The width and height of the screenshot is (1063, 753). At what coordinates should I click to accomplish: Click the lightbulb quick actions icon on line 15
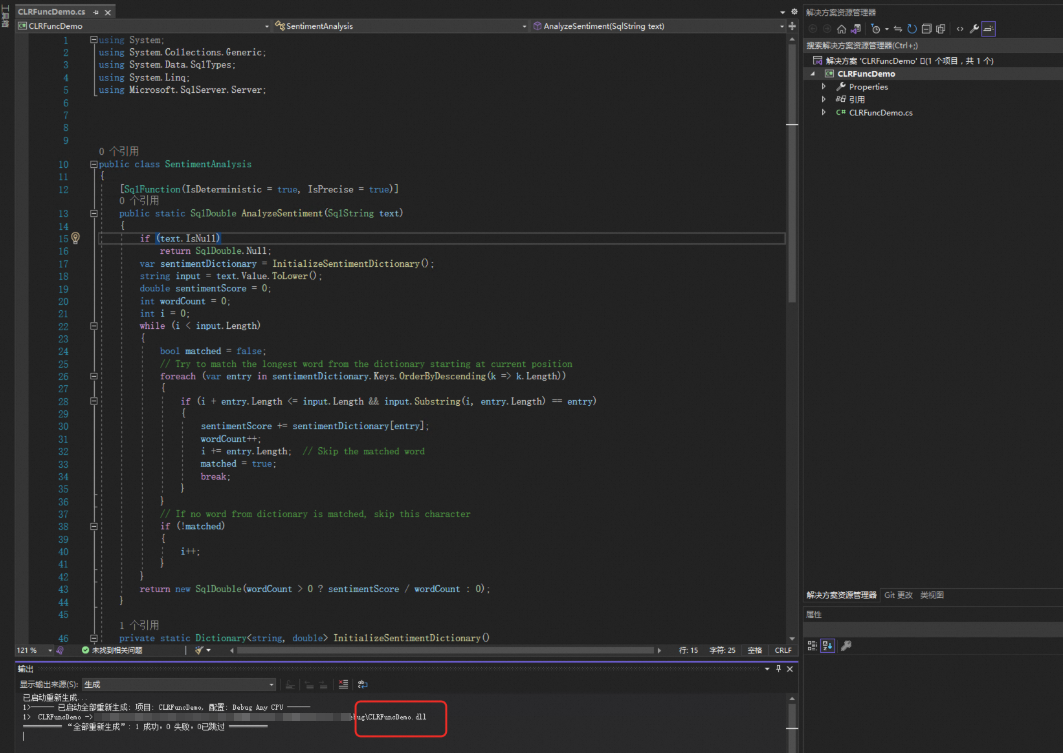pos(75,238)
